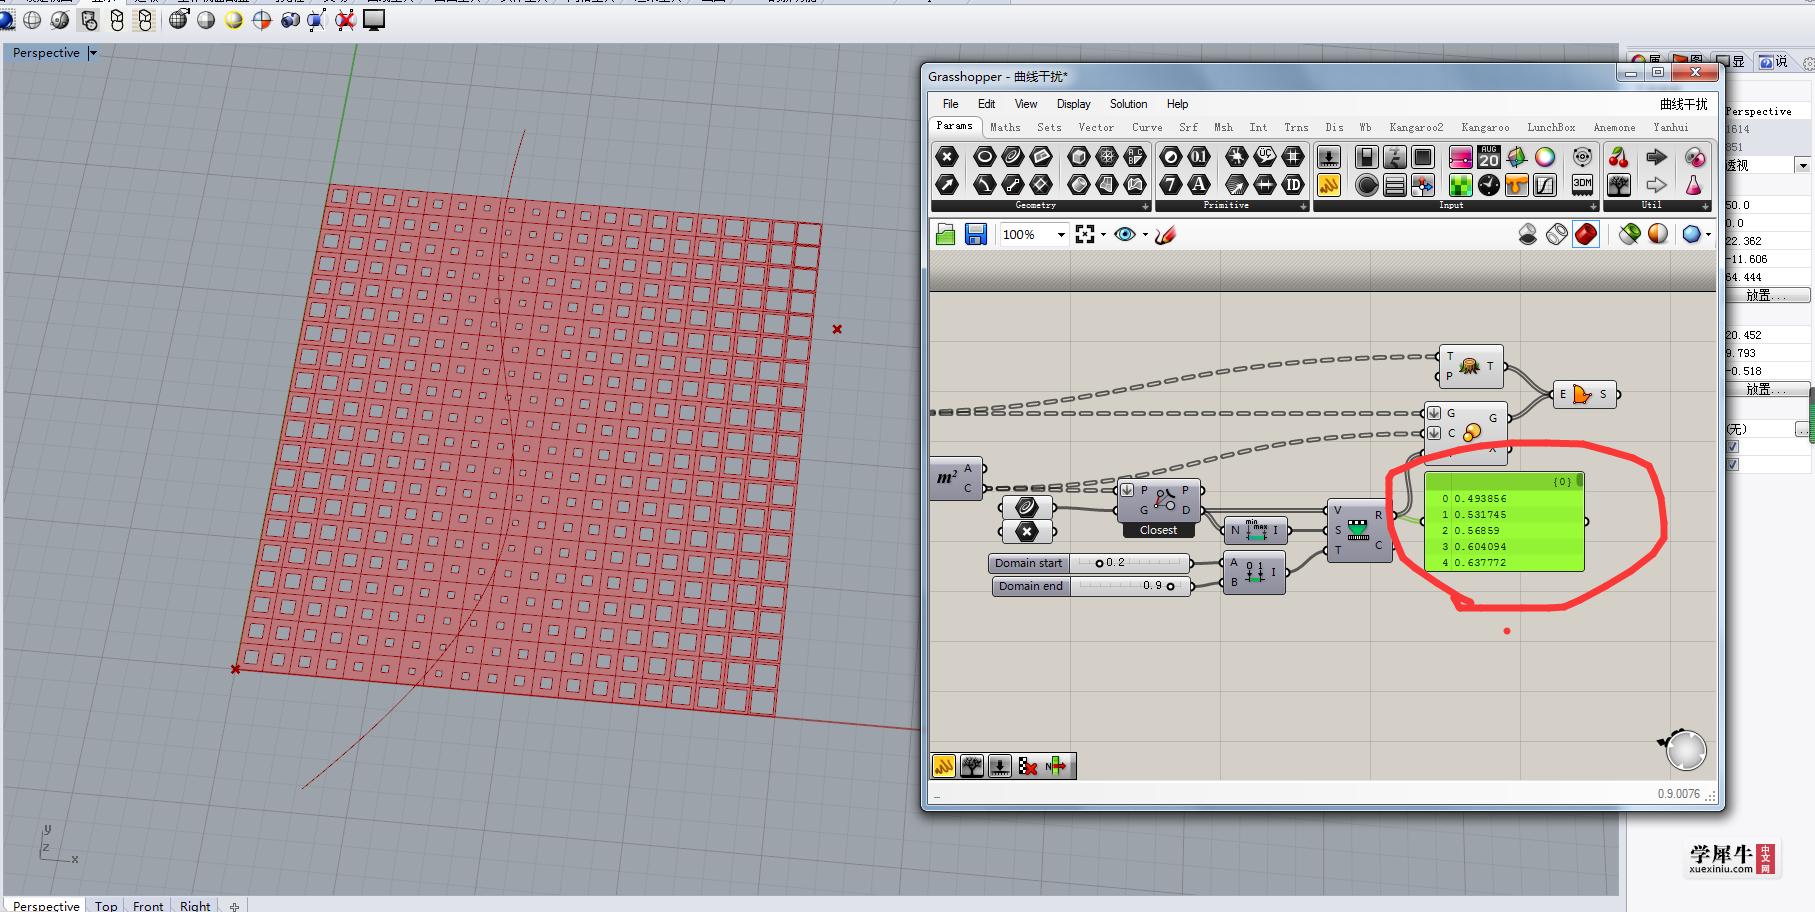The width and height of the screenshot is (1815, 912).
Task: Open the preview eye dropdown arrow
Action: [x=1145, y=235]
